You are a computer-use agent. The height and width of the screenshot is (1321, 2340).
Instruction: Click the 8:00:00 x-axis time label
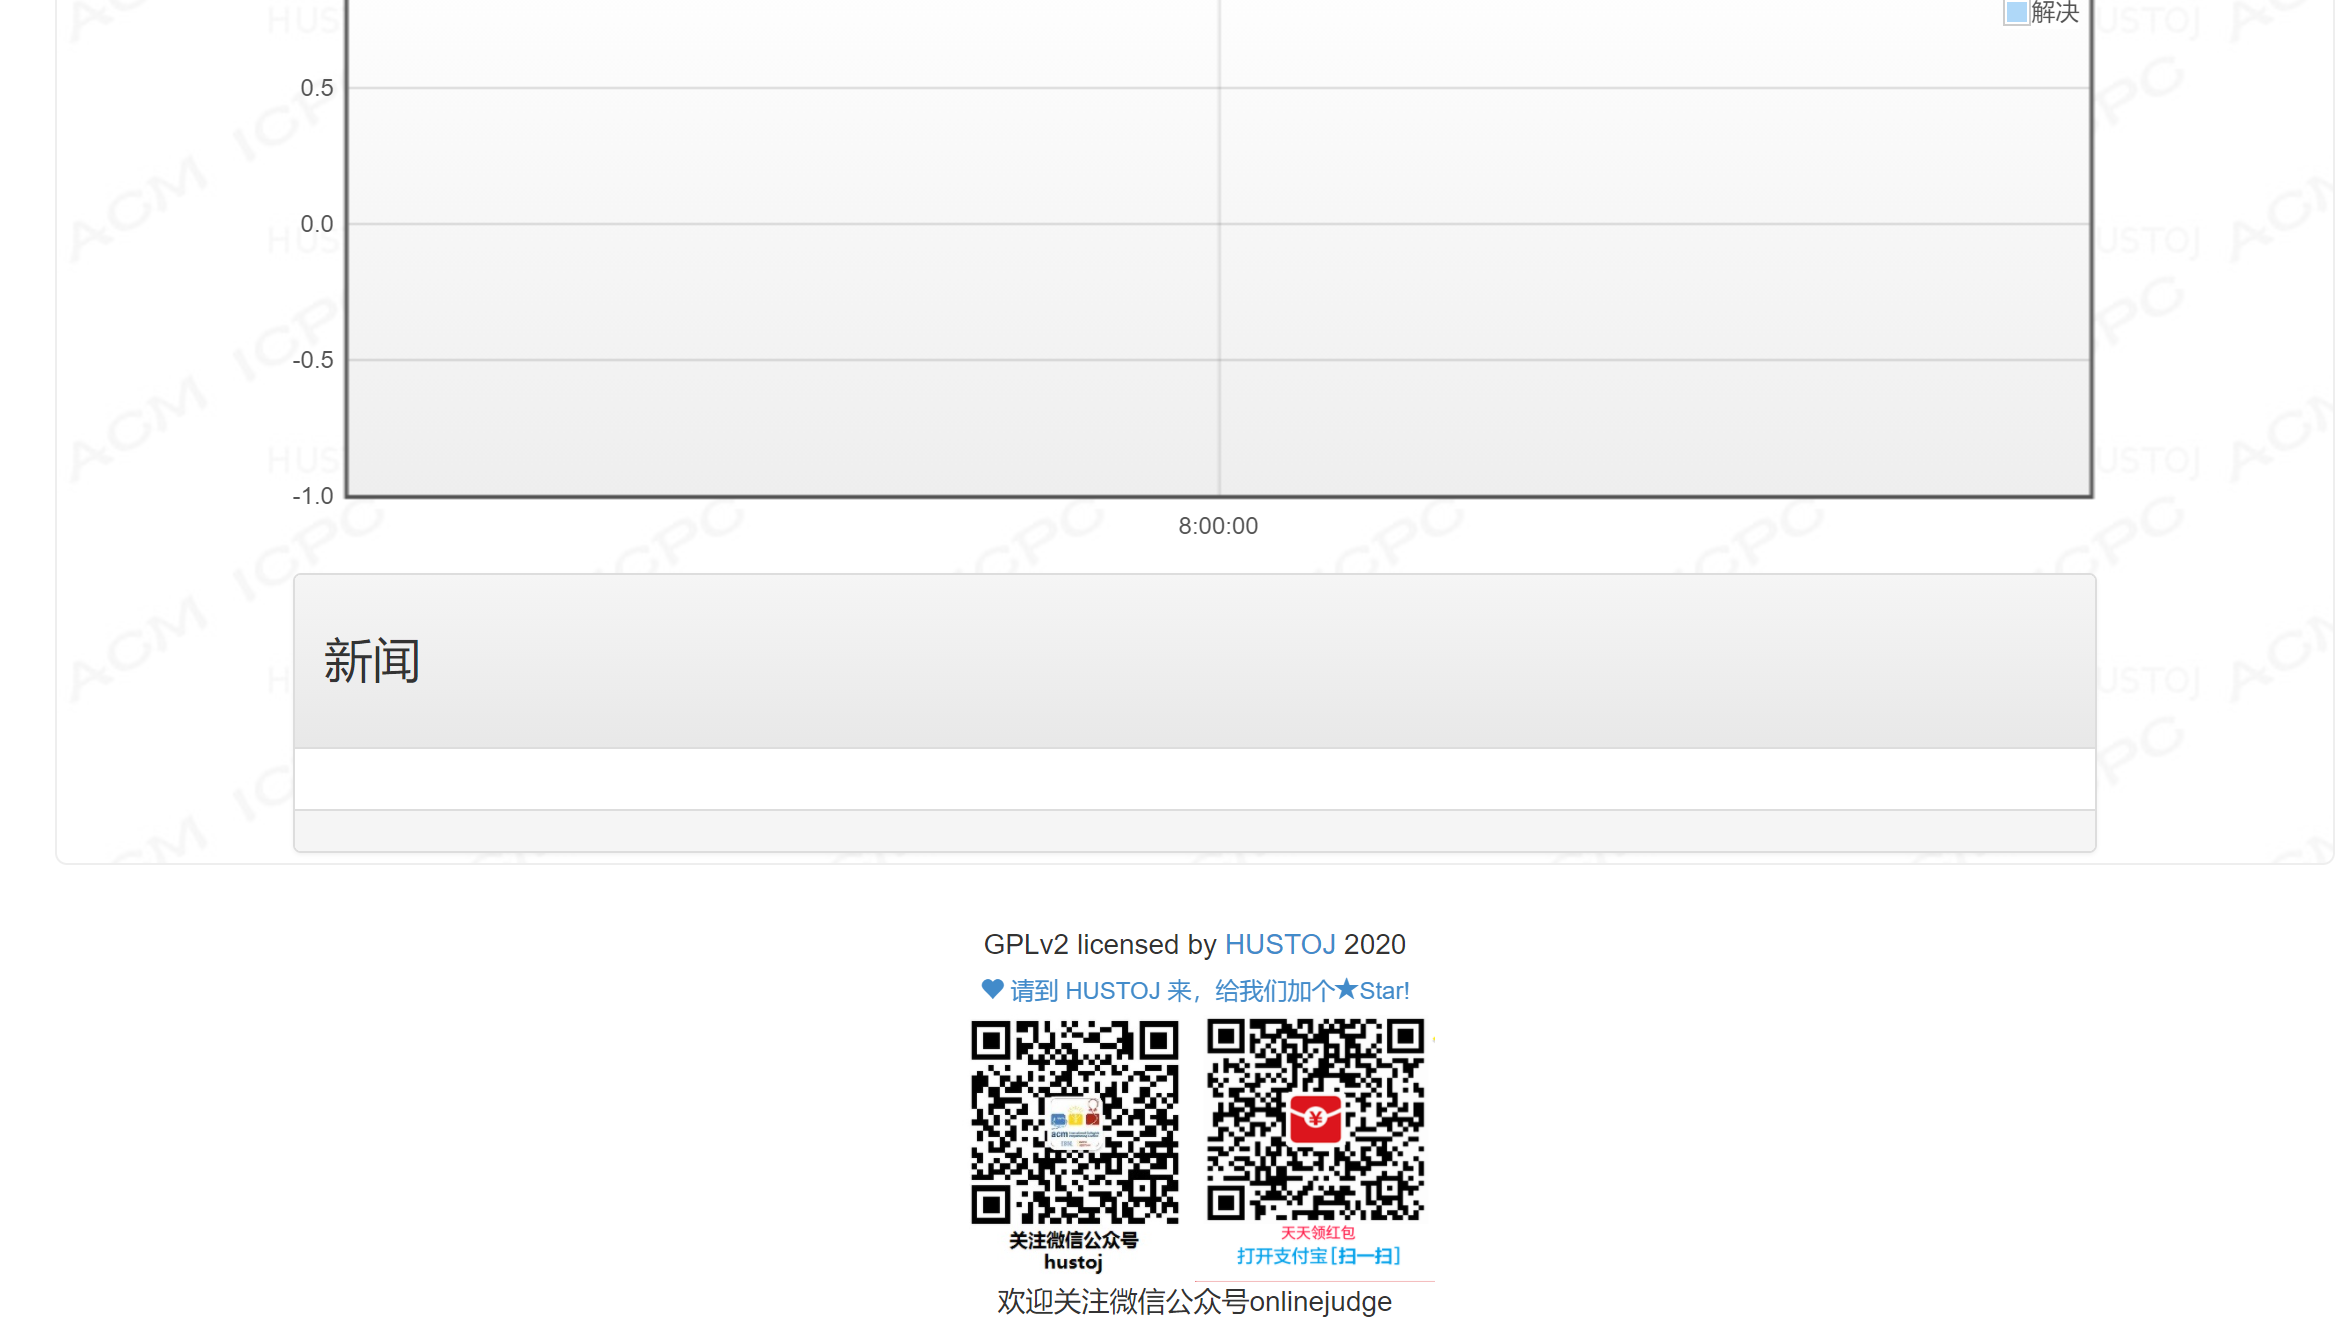point(1218,526)
